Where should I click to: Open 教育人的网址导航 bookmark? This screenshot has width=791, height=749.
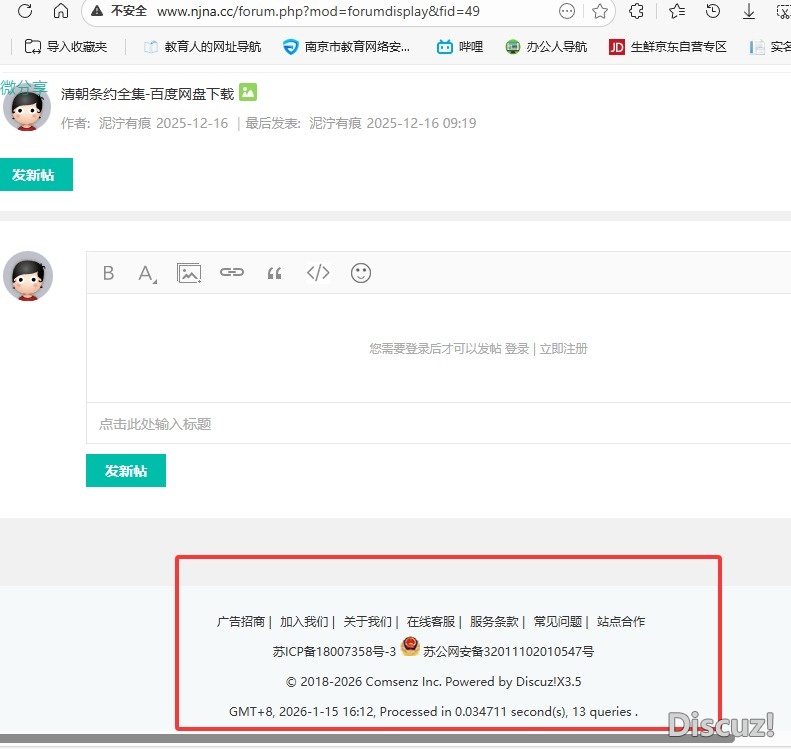tap(203, 47)
